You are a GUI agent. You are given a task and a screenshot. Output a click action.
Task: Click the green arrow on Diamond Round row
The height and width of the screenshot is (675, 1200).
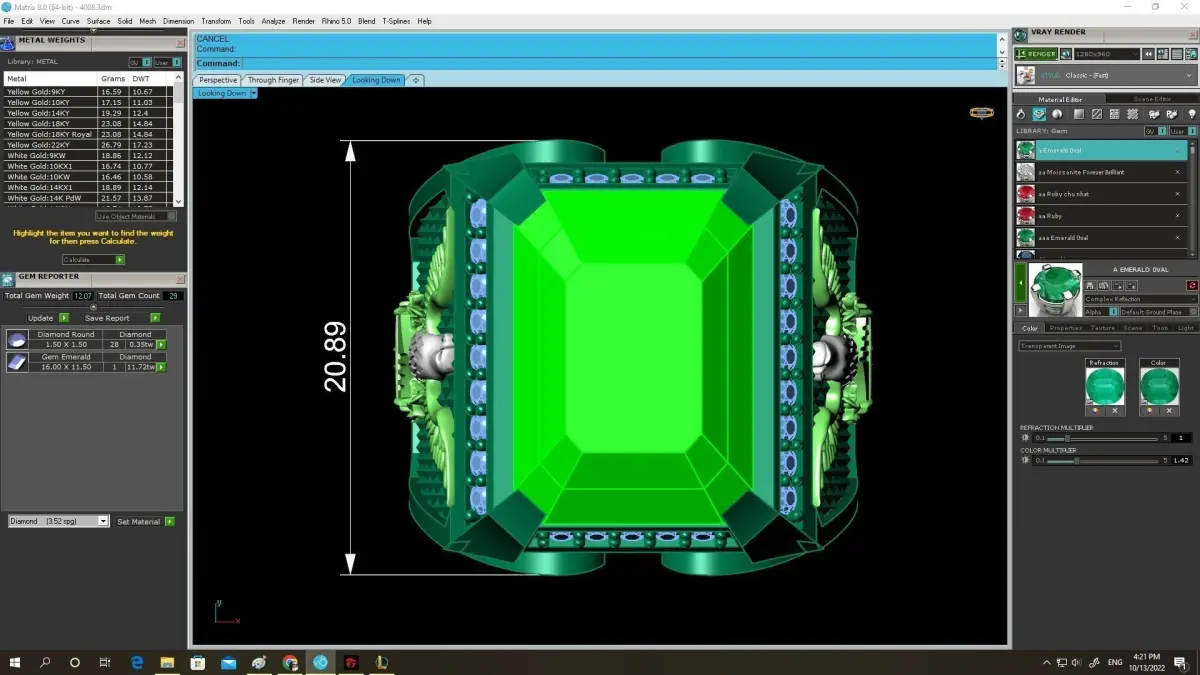161,345
